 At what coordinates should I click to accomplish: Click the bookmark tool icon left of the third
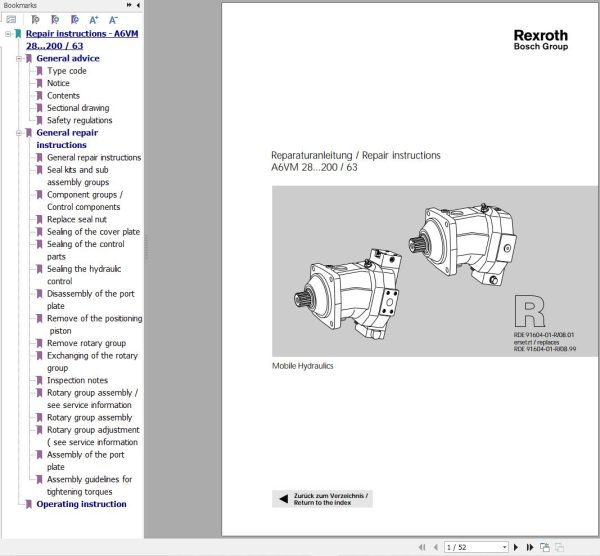pyautogui.click(x=55, y=20)
